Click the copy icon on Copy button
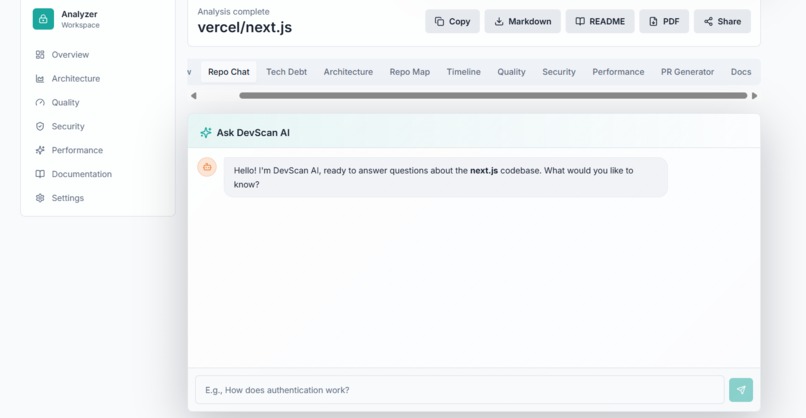The height and width of the screenshot is (418, 806). click(x=439, y=22)
